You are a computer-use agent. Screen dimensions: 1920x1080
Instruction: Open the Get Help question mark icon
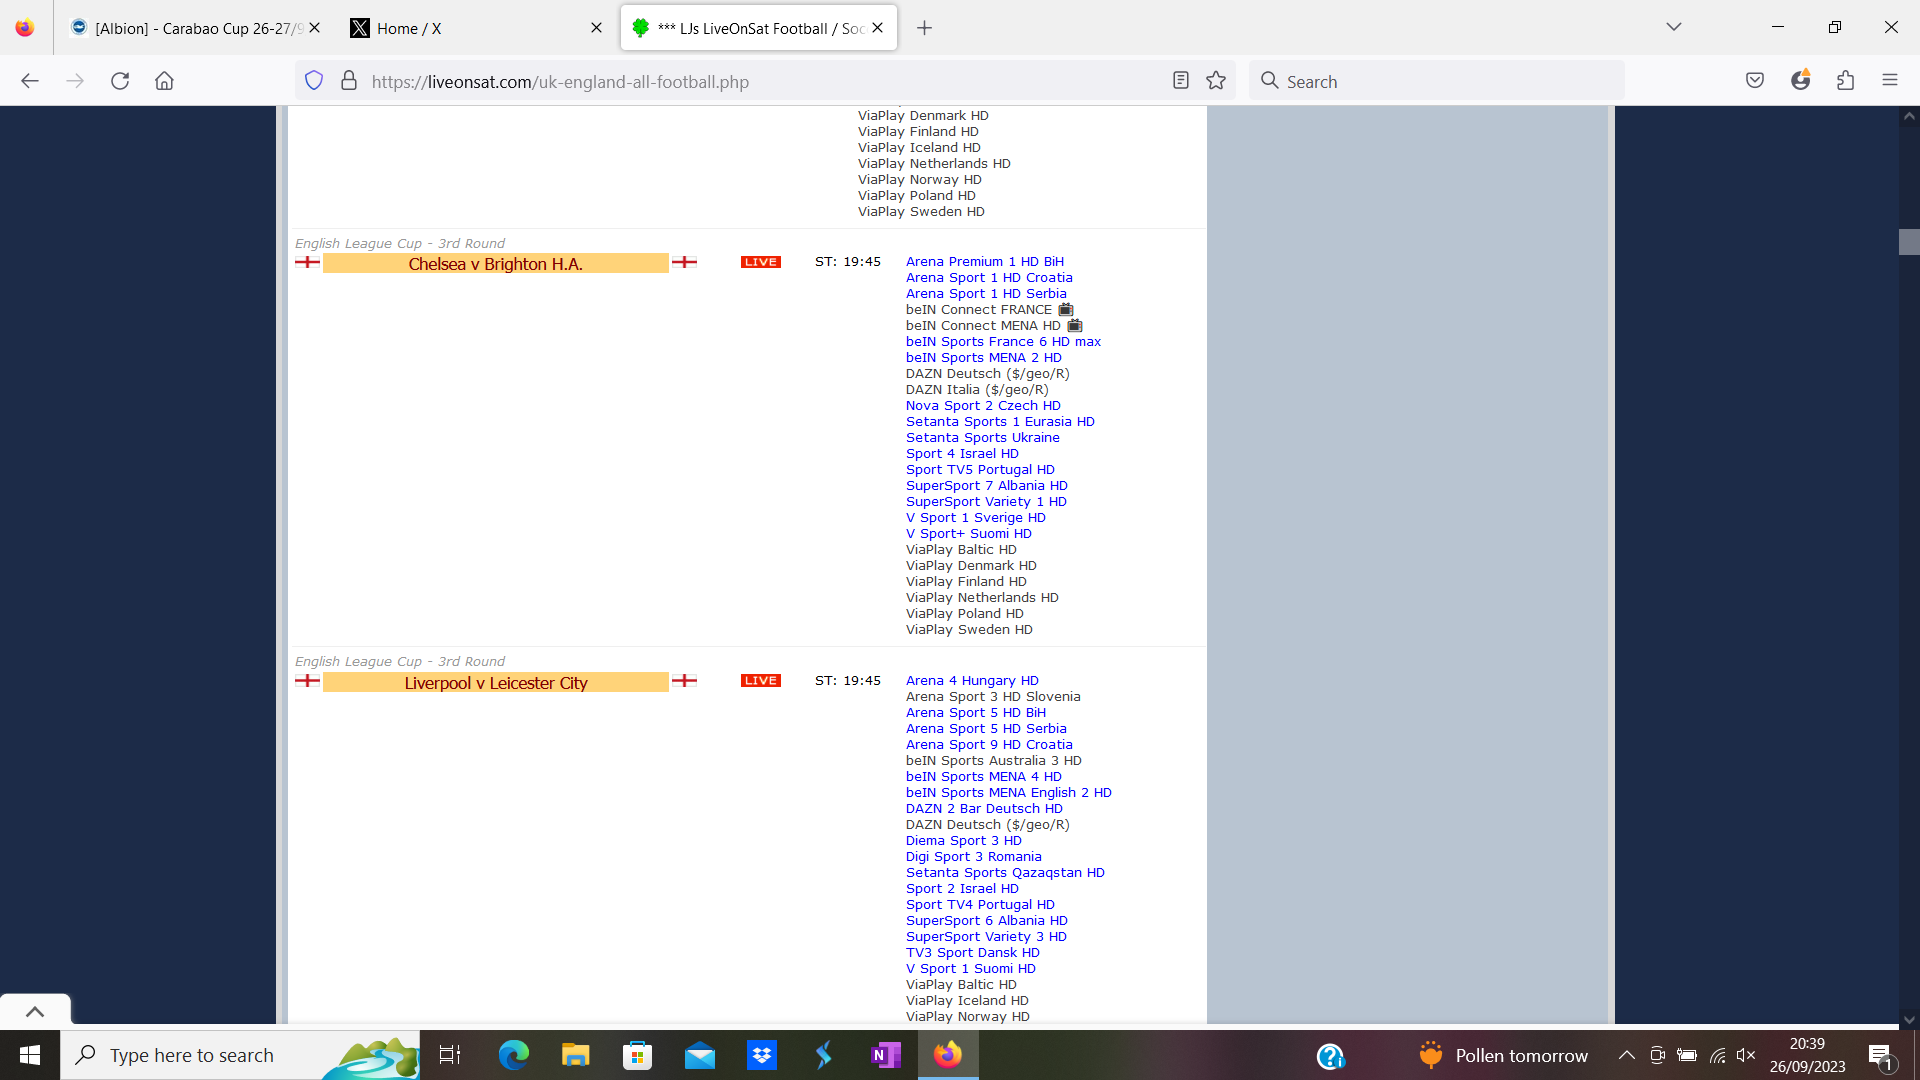1331,1056
